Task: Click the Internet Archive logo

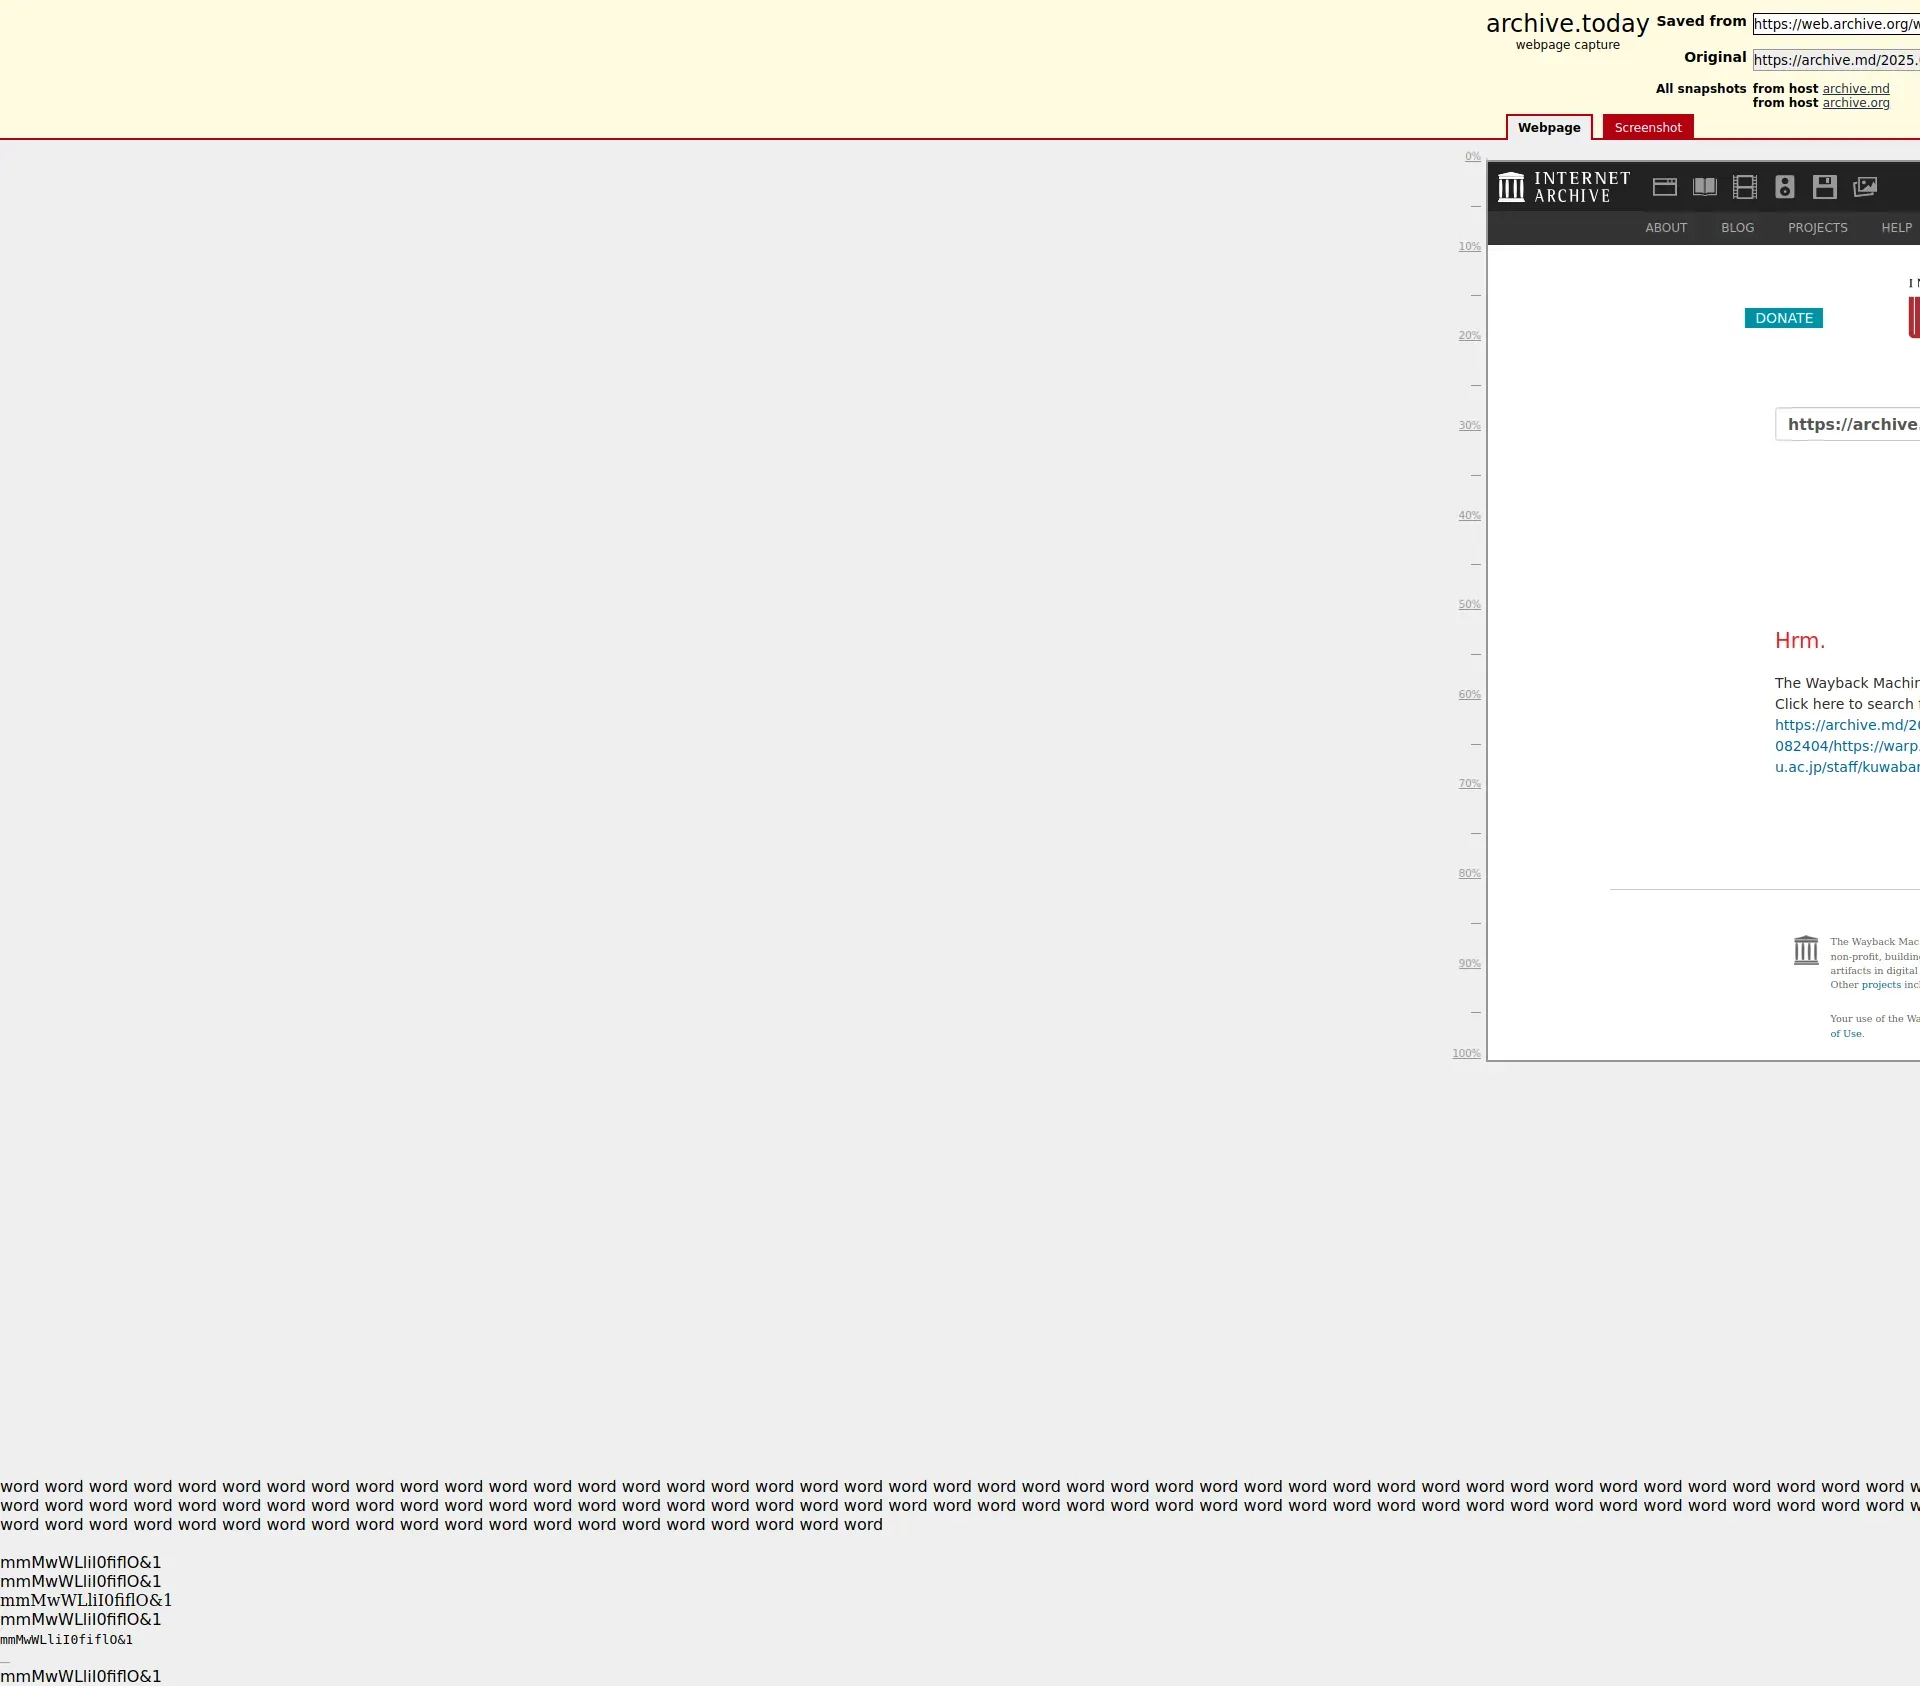Action: (1563, 187)
